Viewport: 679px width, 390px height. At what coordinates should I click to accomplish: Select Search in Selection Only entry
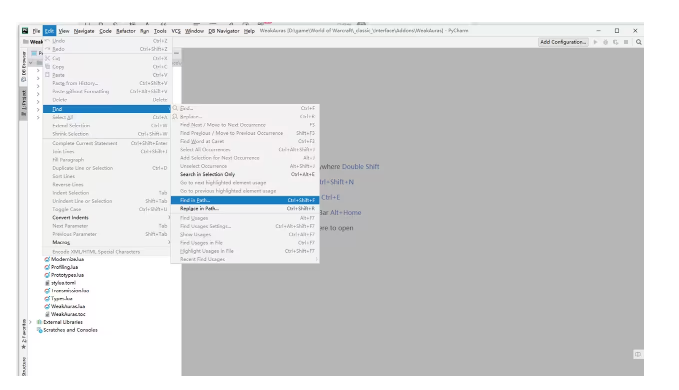(x=245, y=174)
